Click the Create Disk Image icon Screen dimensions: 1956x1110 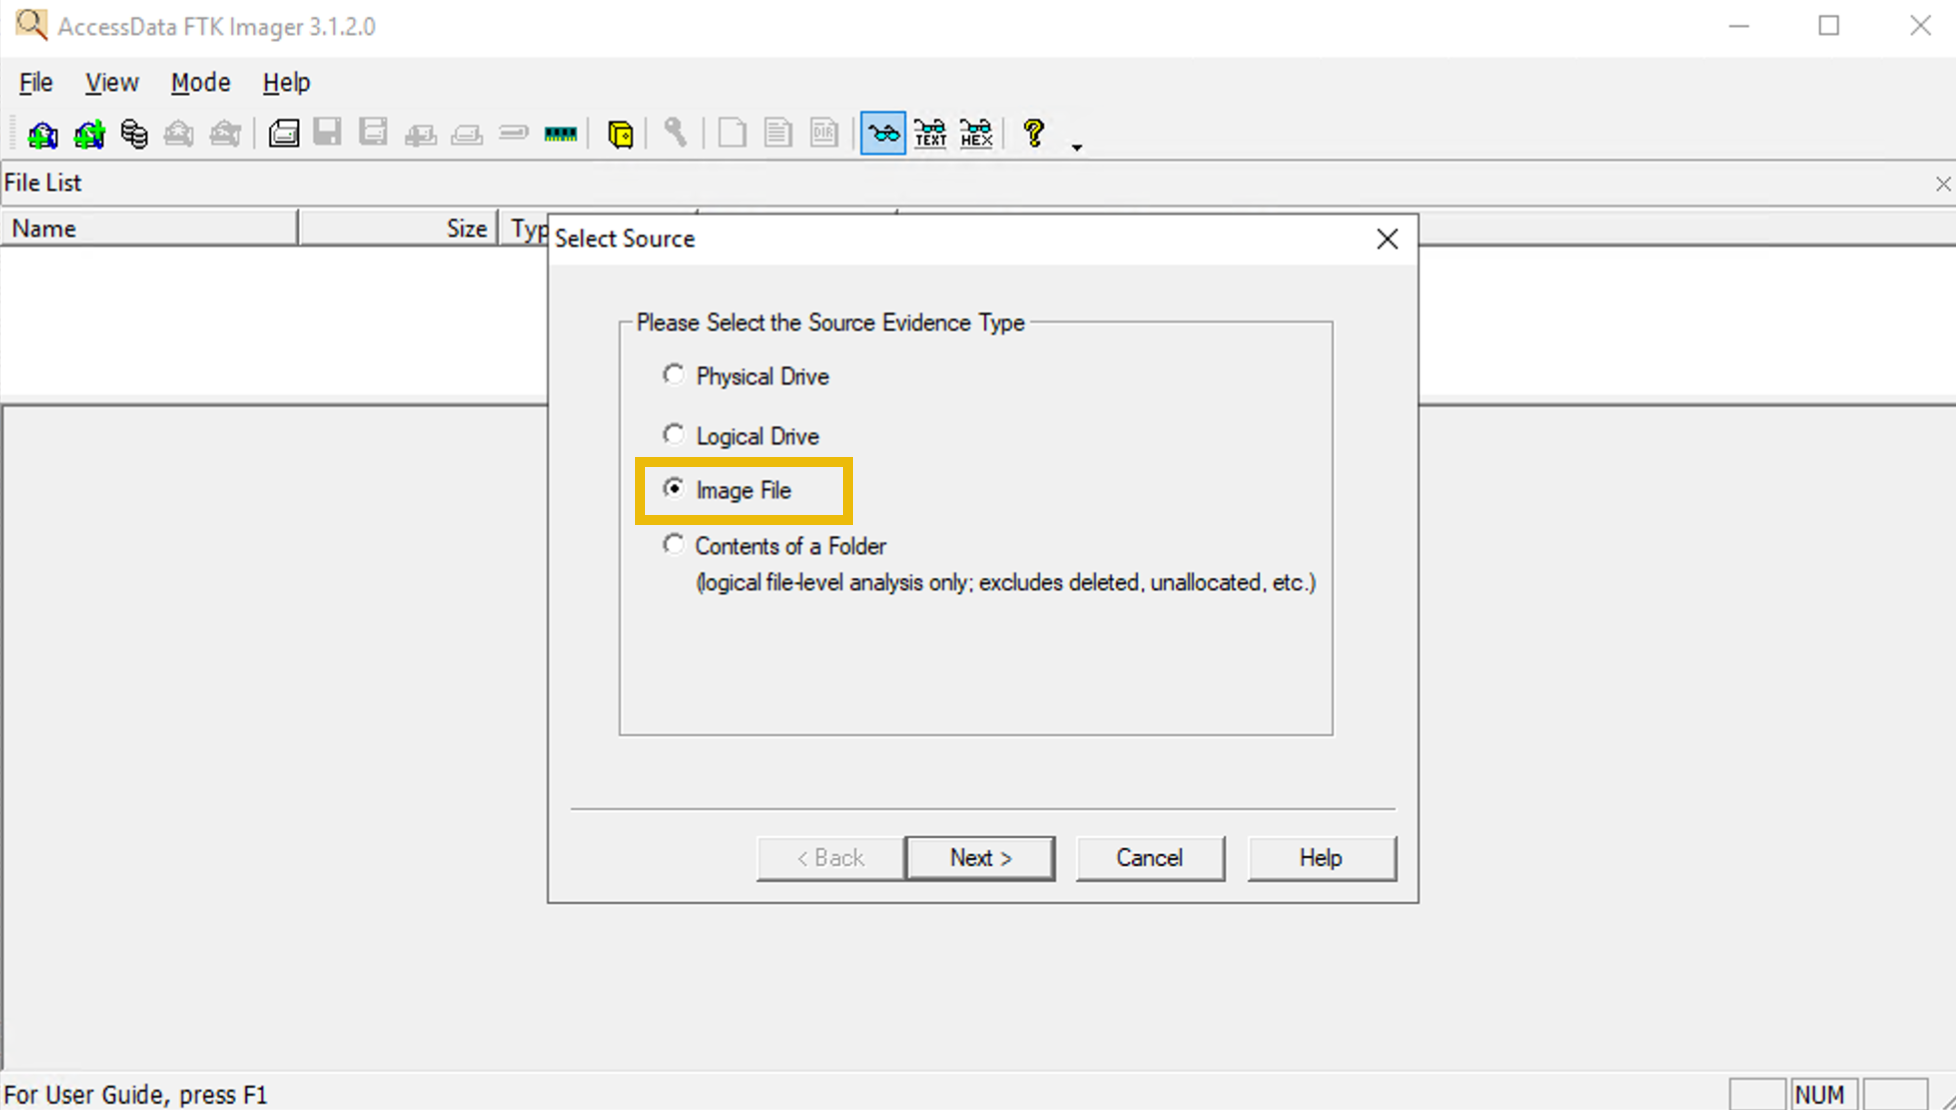point(284,133)
